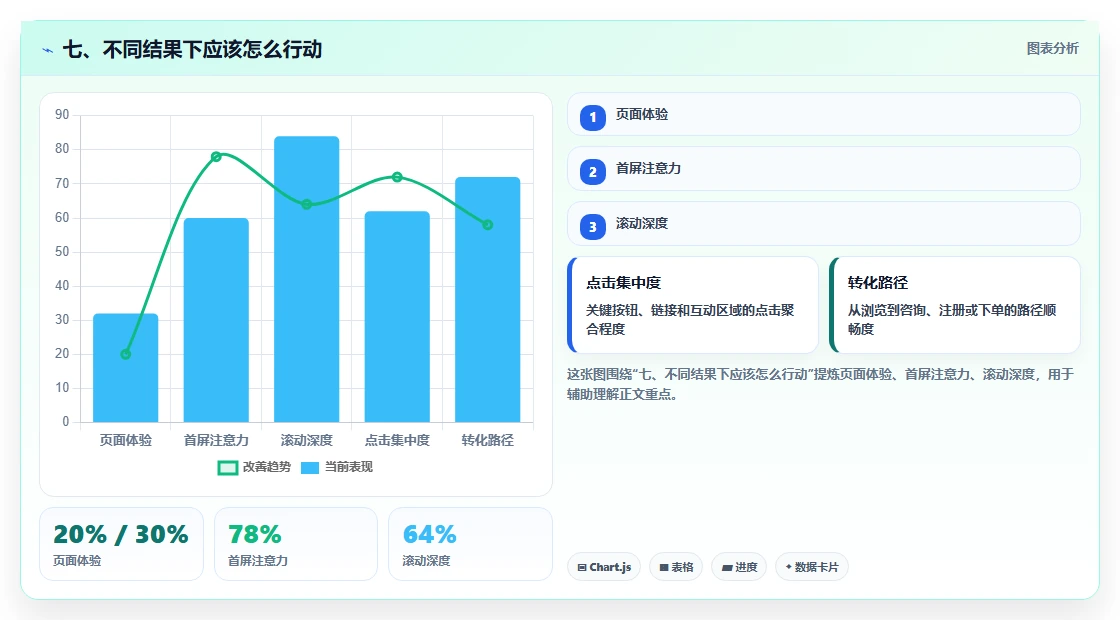Click the 转化路径 x-axis label

488,441
